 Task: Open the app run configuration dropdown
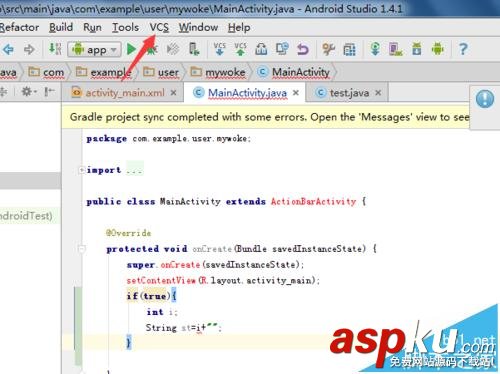click(94, 50)
